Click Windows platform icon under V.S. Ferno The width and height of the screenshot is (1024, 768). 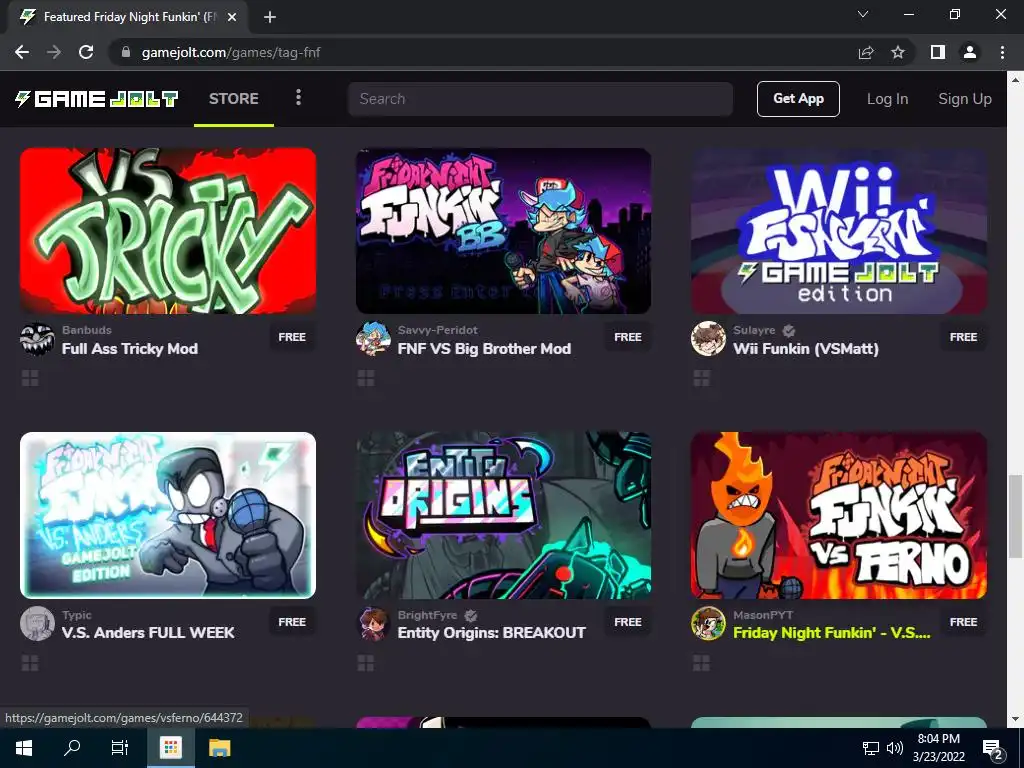(x=701, y=663)
